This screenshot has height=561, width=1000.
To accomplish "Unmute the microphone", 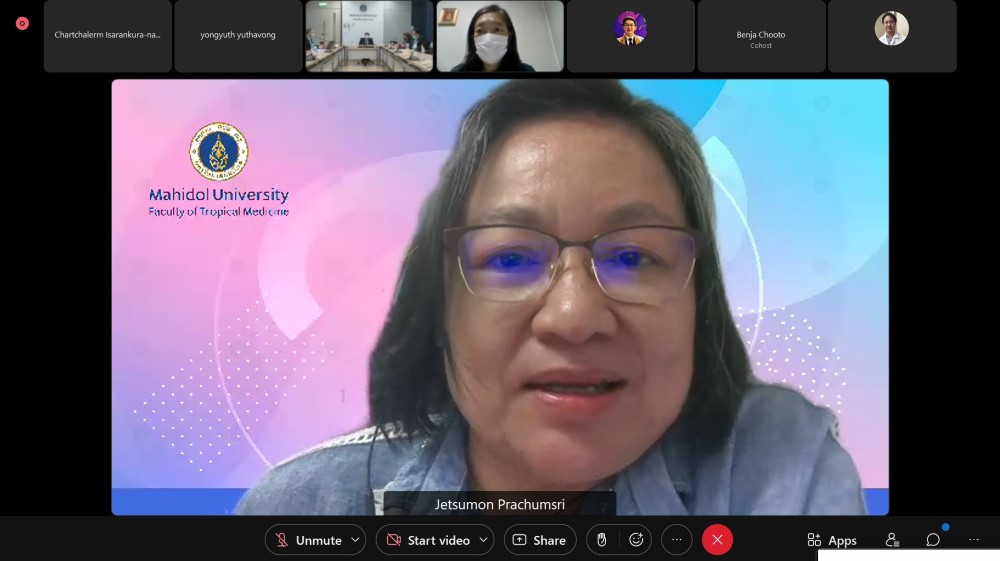I will point(308,540).
